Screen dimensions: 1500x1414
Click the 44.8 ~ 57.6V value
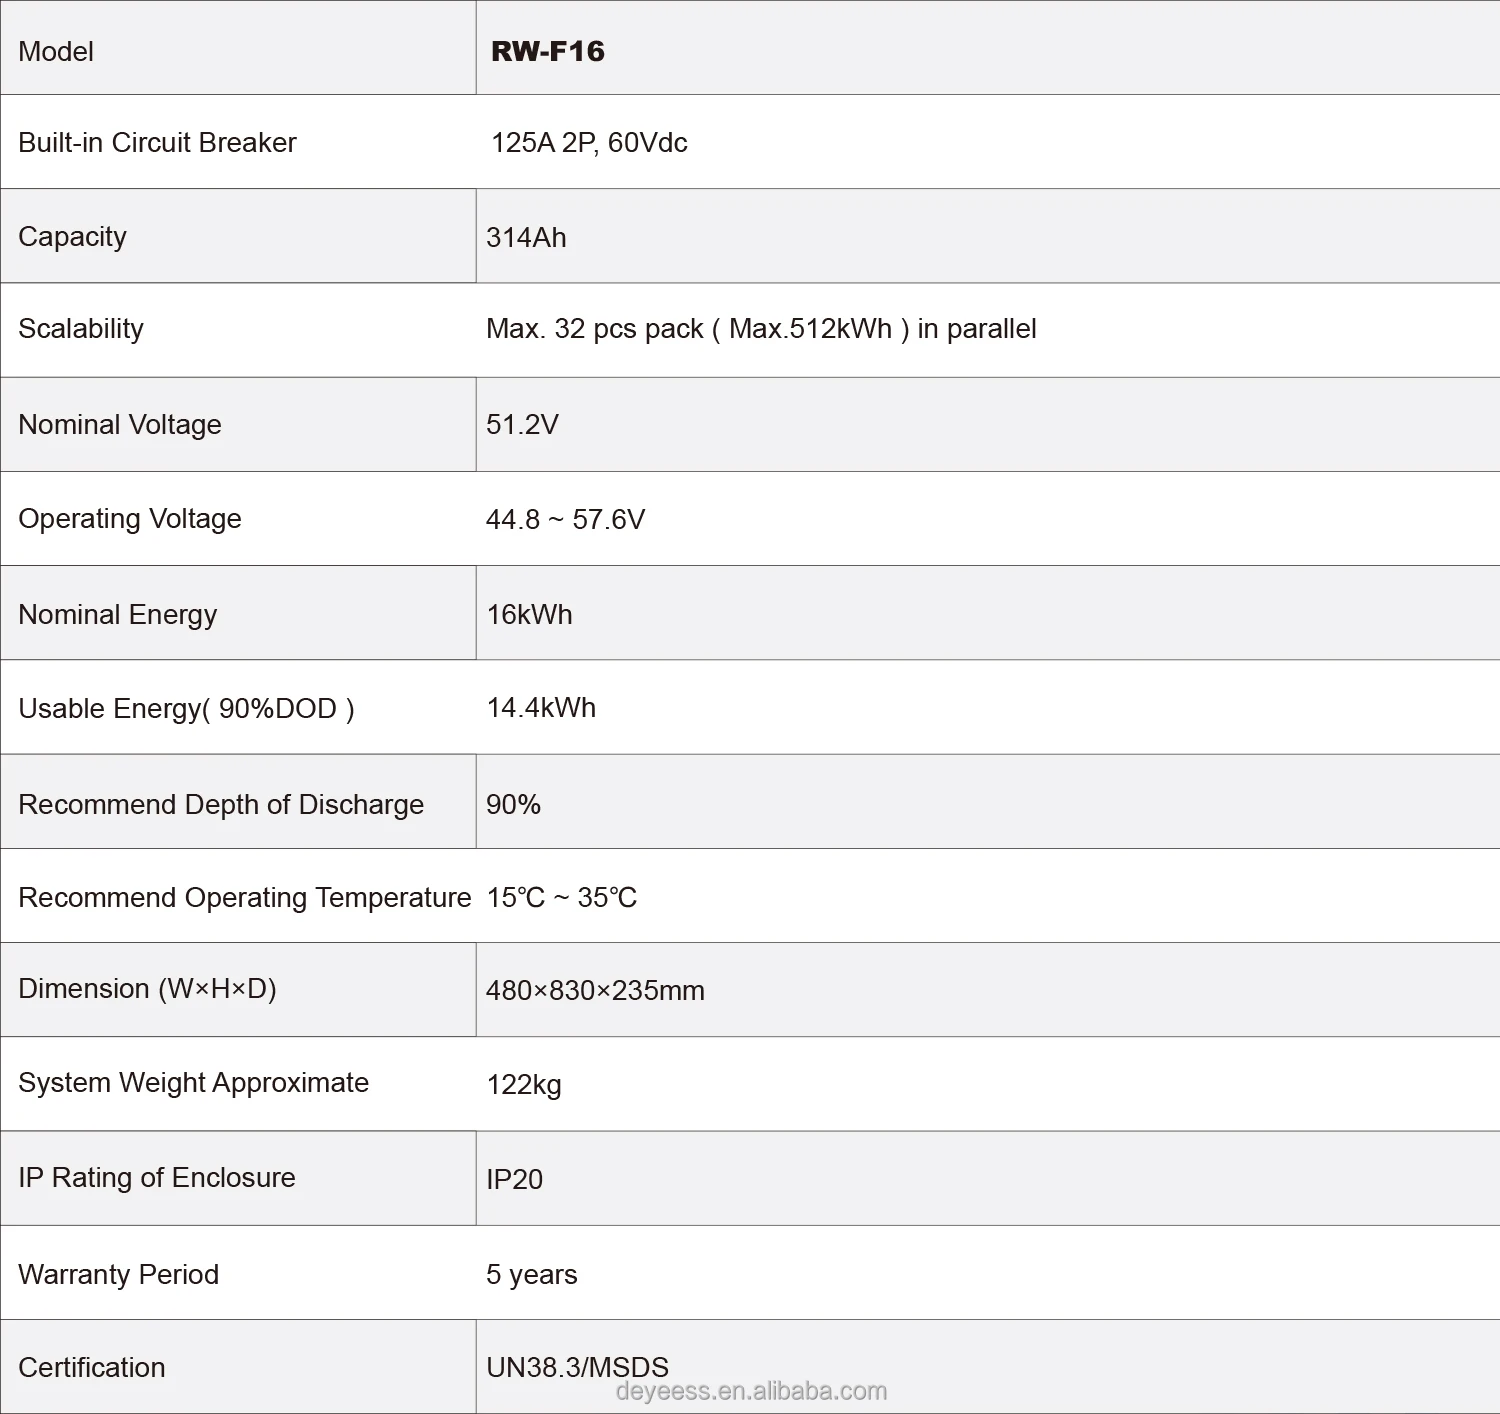[565, 519]
